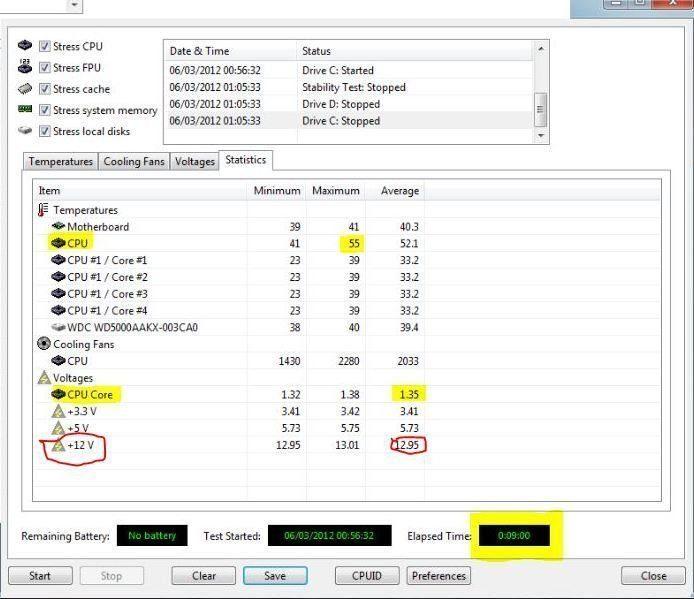Click the warning triangle icon of Voltages group

[44, 377]
